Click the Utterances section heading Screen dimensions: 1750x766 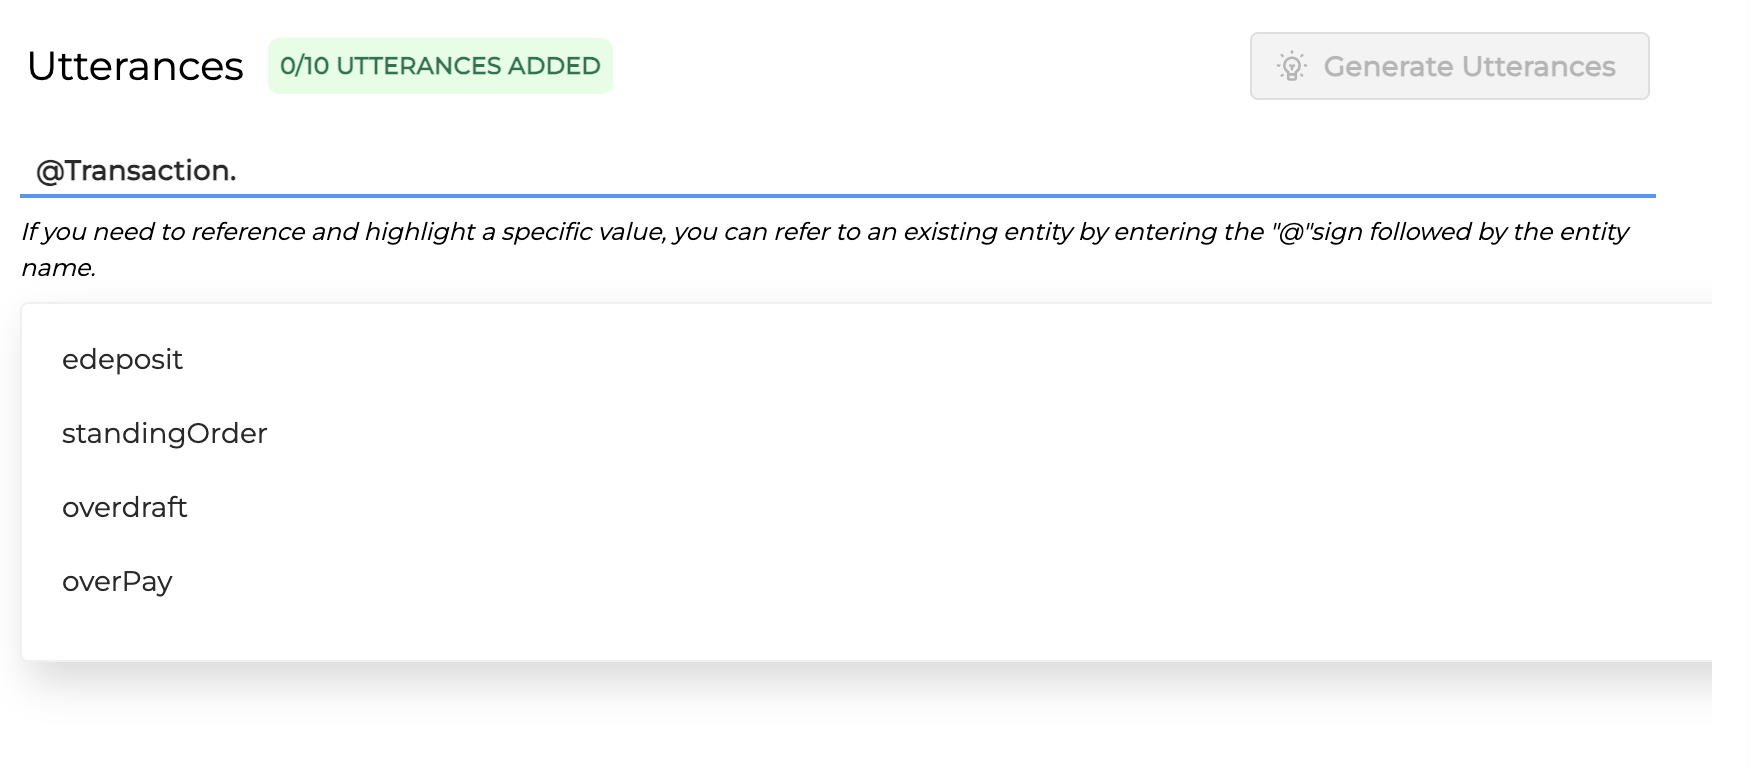coord(135,67)
